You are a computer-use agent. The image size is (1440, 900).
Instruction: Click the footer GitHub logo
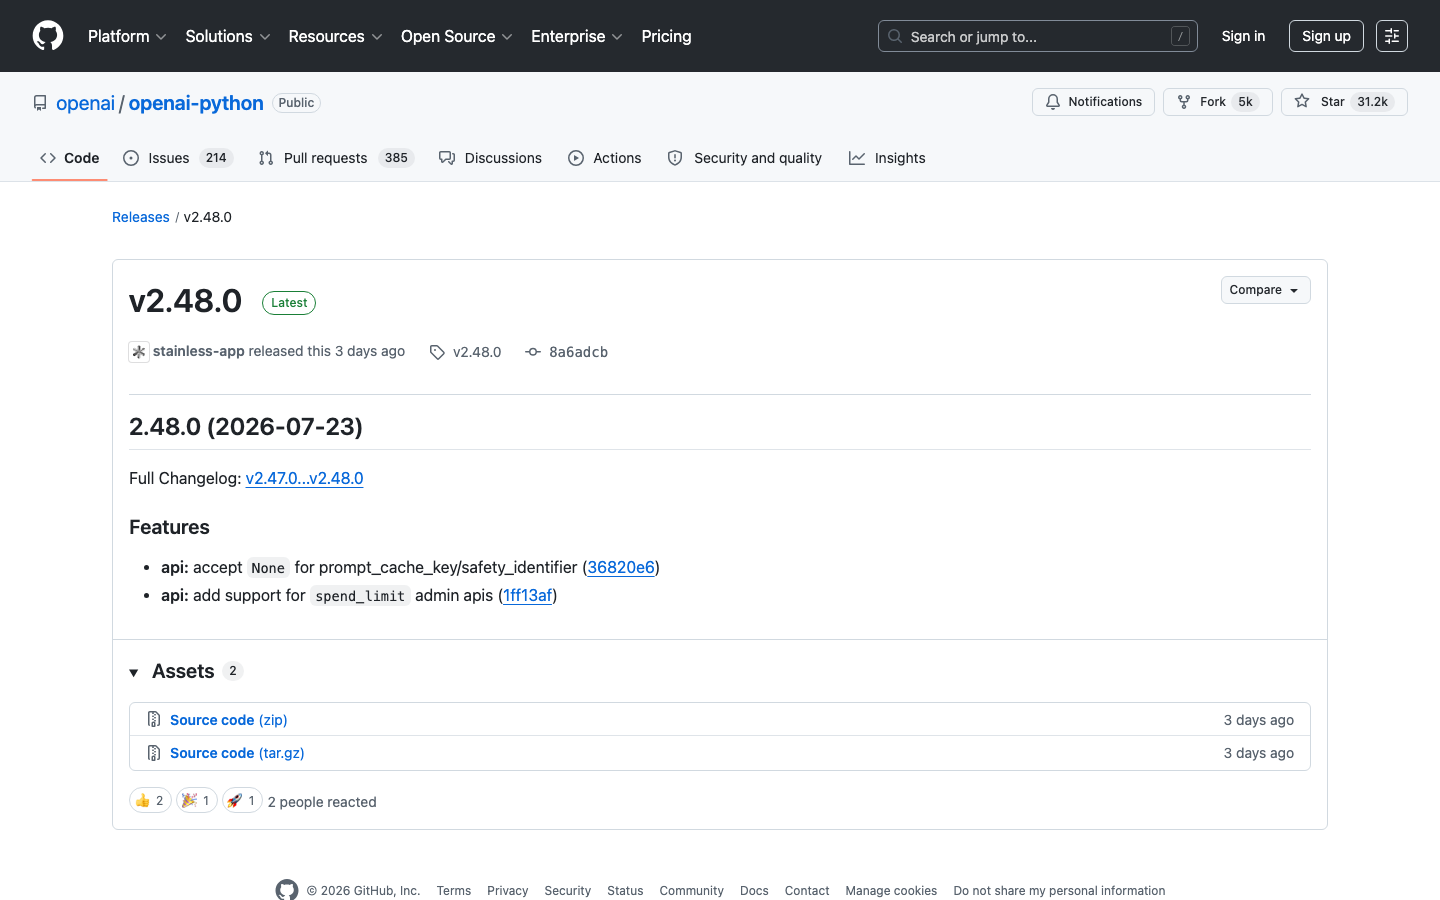(x=287, y=890)
